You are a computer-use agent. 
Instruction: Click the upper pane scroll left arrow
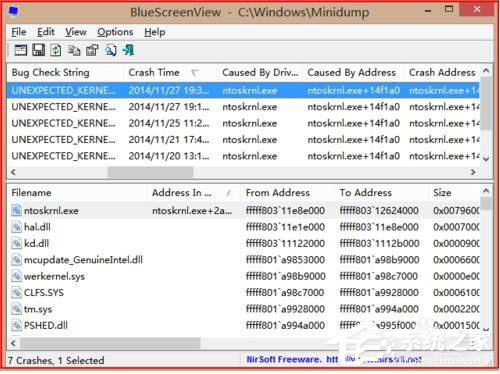point(13,172)
